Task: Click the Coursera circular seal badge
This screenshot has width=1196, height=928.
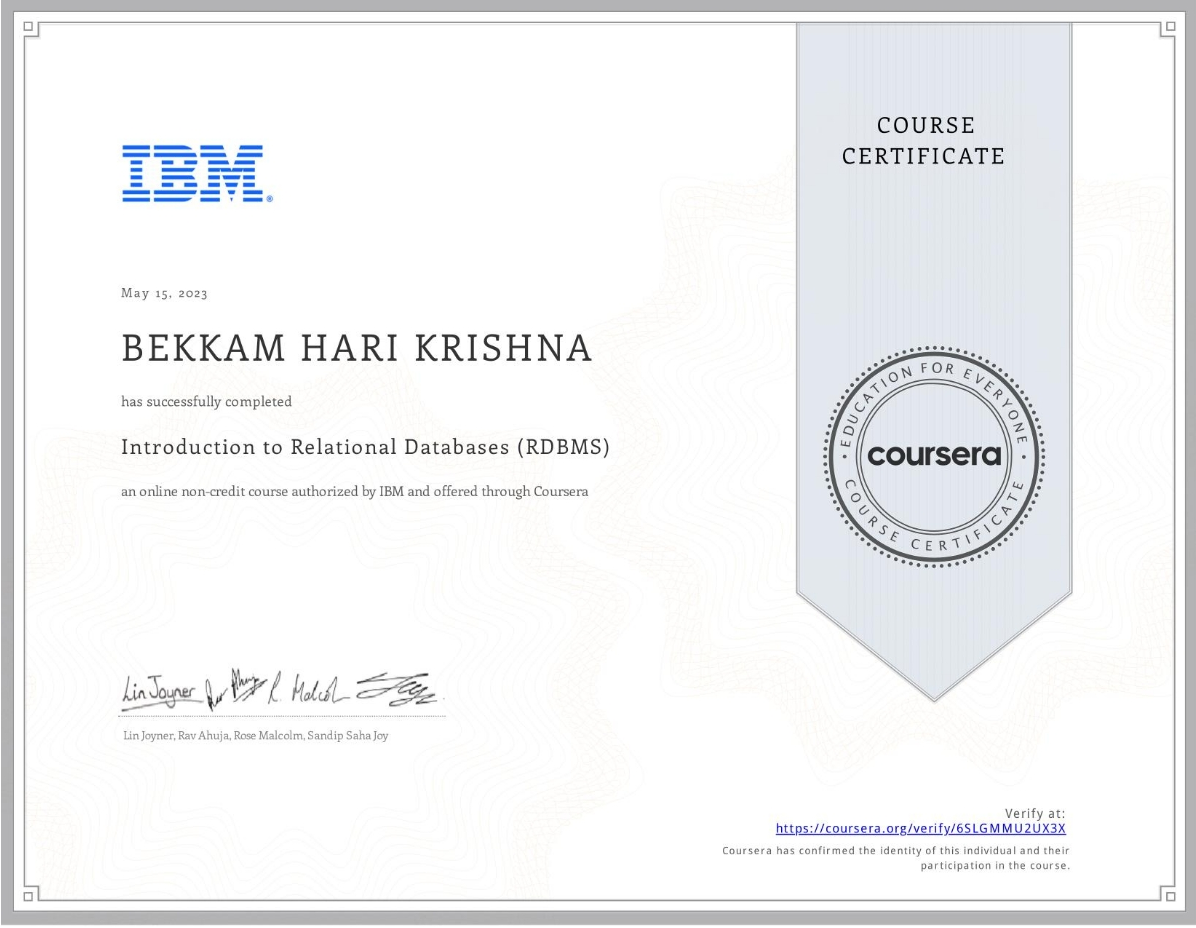Action: tap(934, 455)
